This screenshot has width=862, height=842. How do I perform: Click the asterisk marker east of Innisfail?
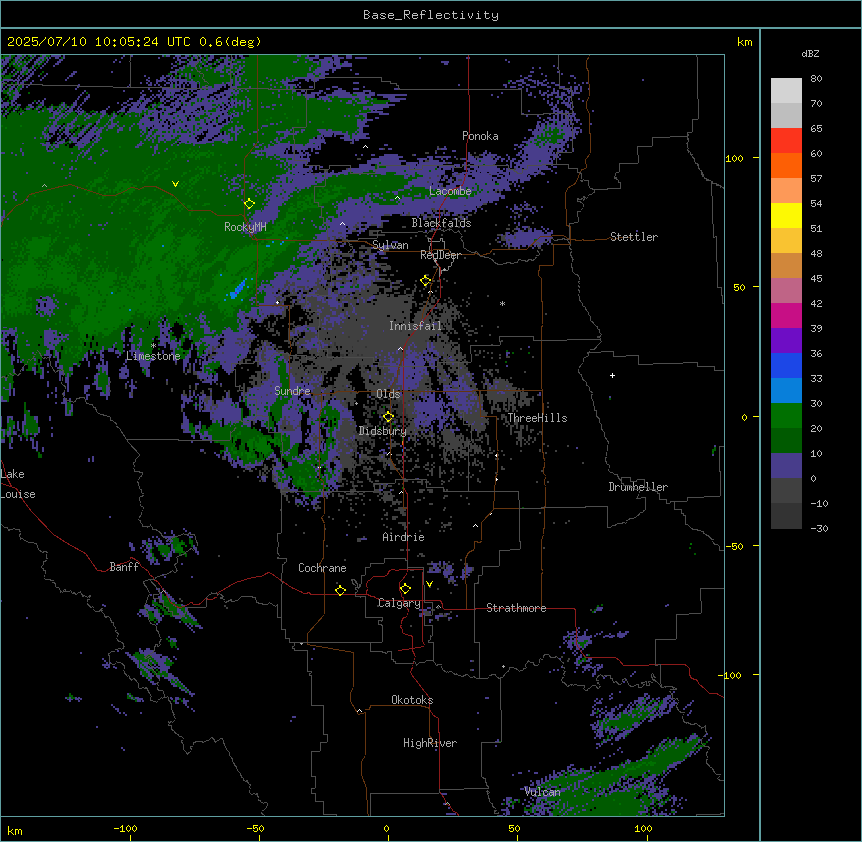coord(502,303)
